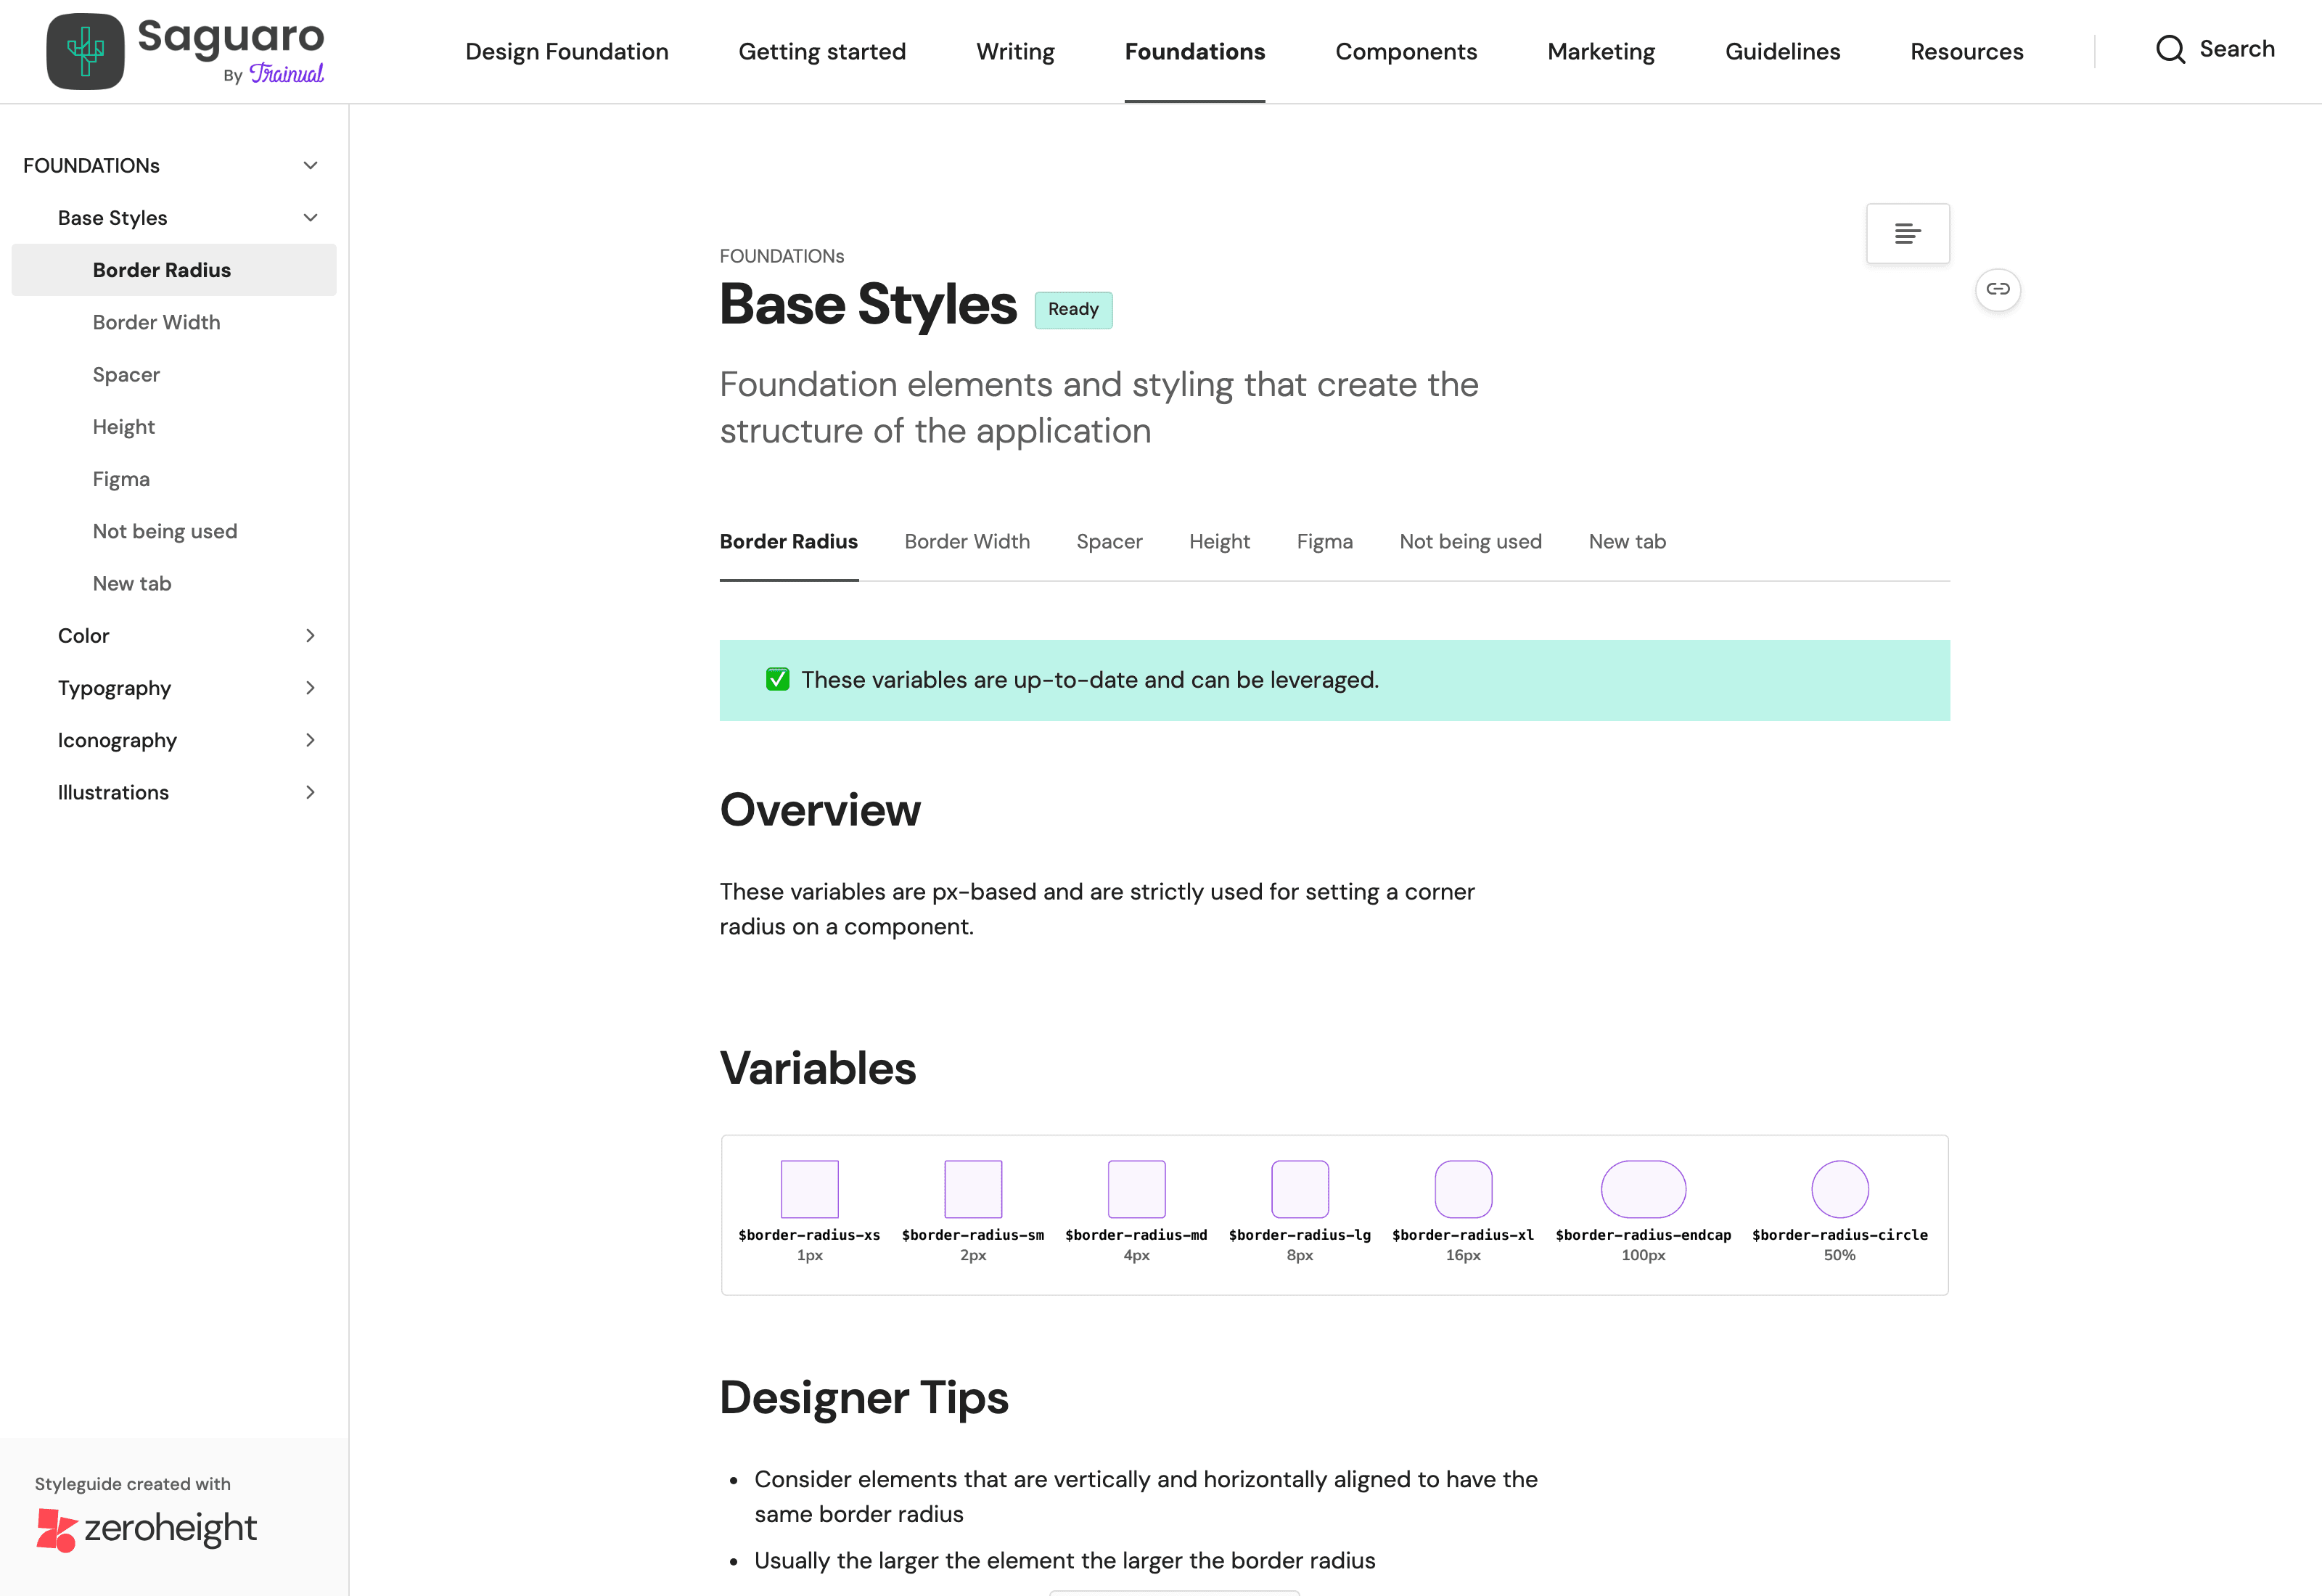
Task: Click the Saguaro cactus logo icon
Action: 85,51
